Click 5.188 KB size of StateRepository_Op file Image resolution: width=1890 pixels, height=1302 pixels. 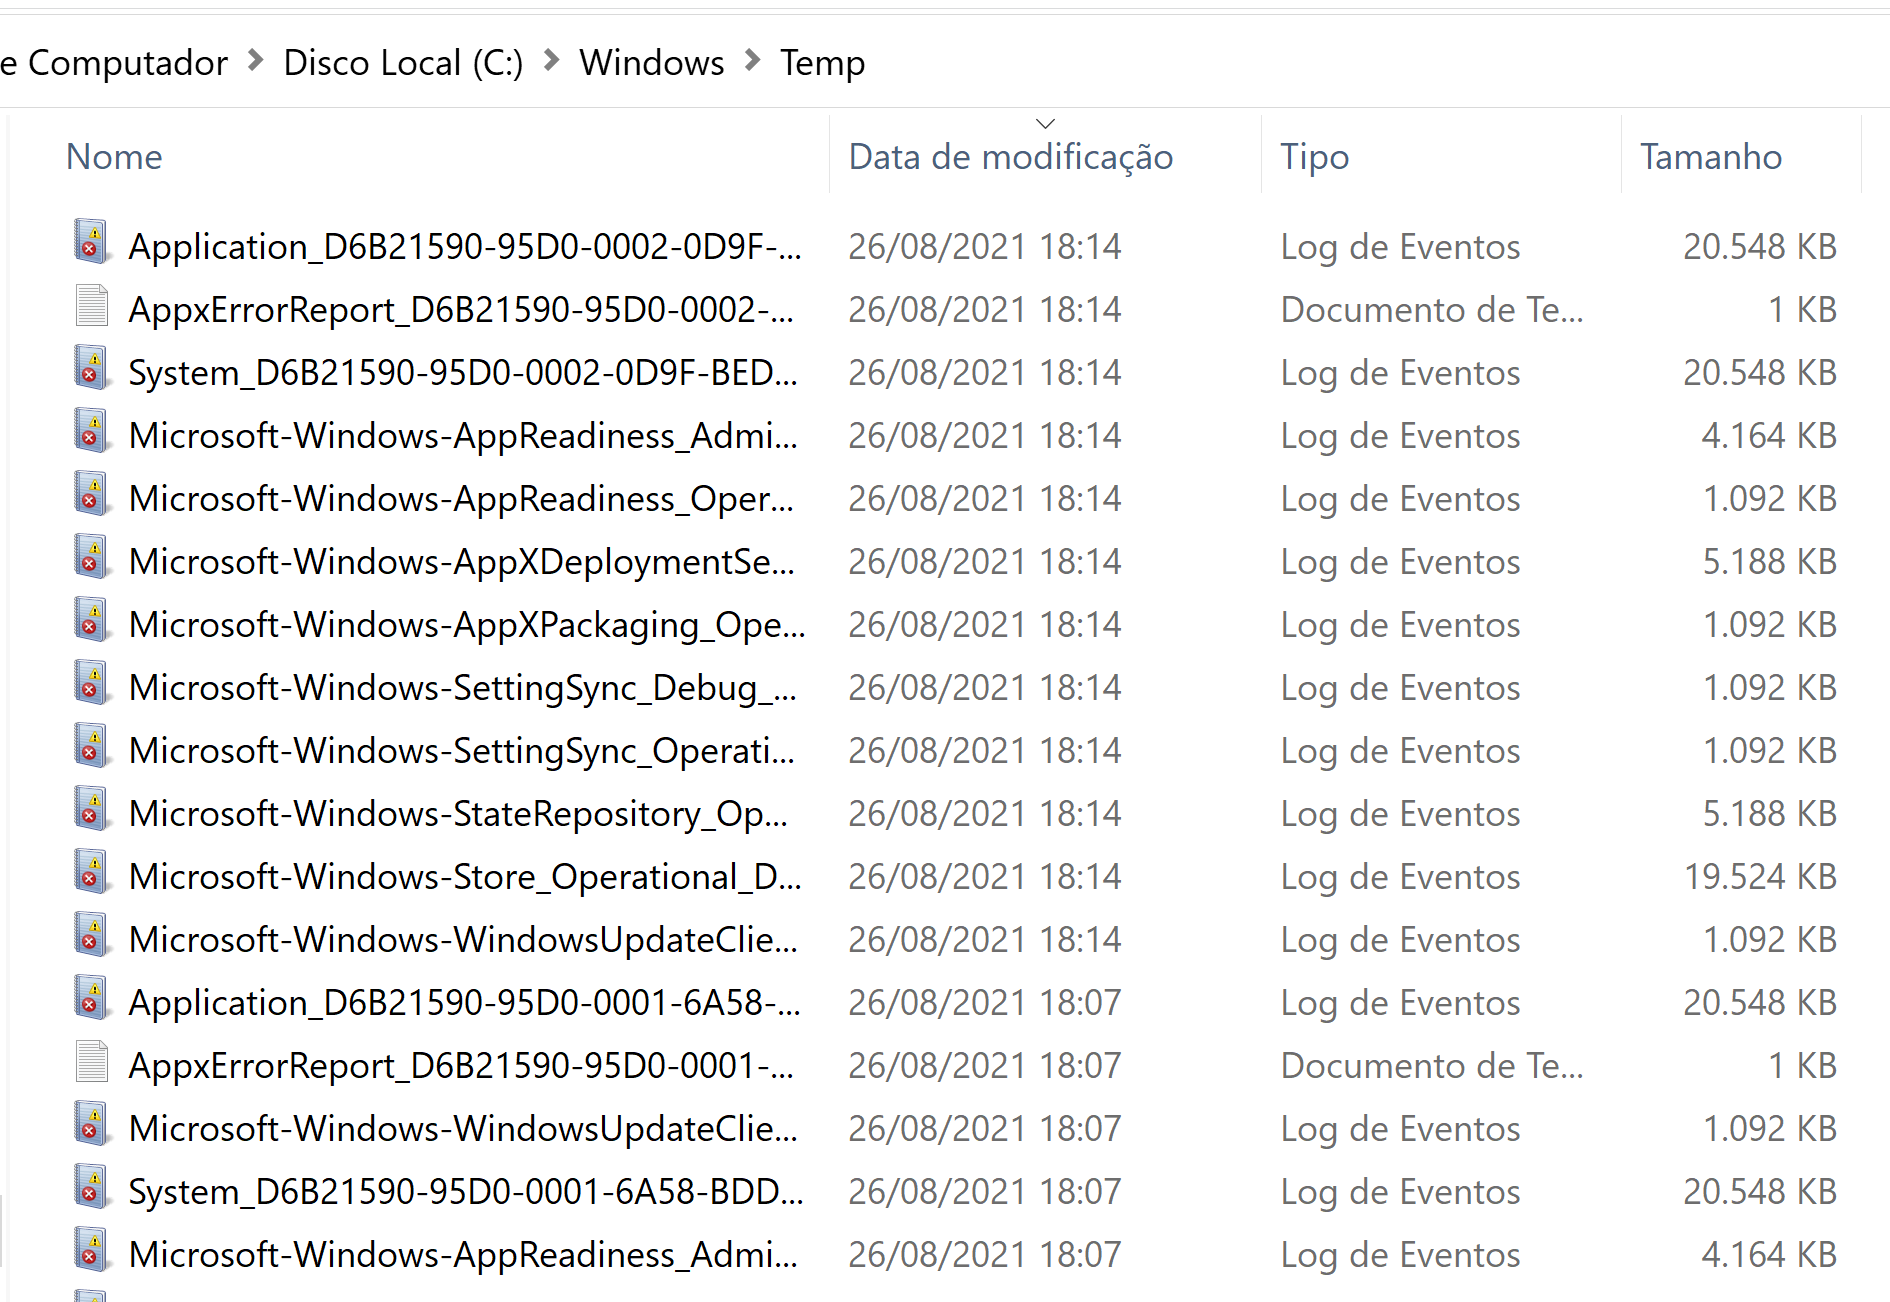(x=1770, y=814)
